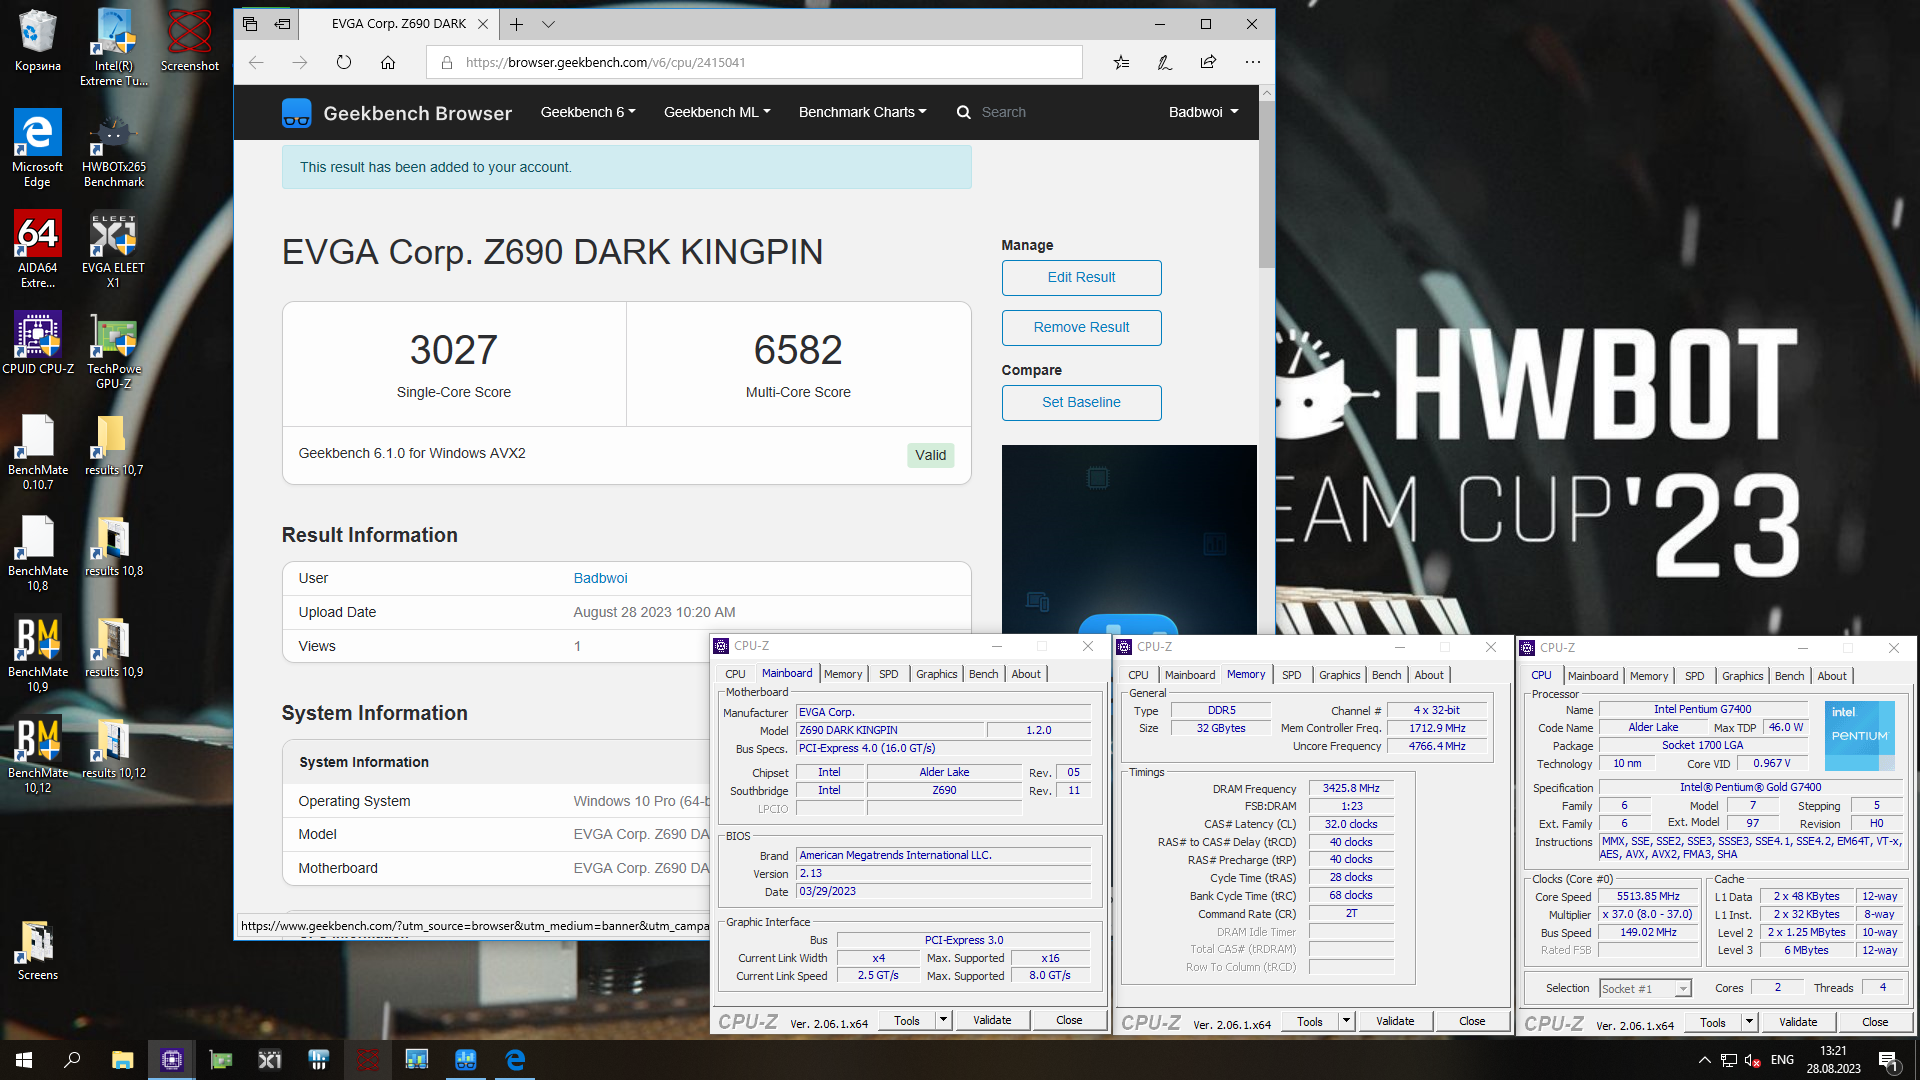This screenshot has width=1920, height=1080.
Task: Click Tools button in right CPU-Z window
Action: tap(1713, 1022)
